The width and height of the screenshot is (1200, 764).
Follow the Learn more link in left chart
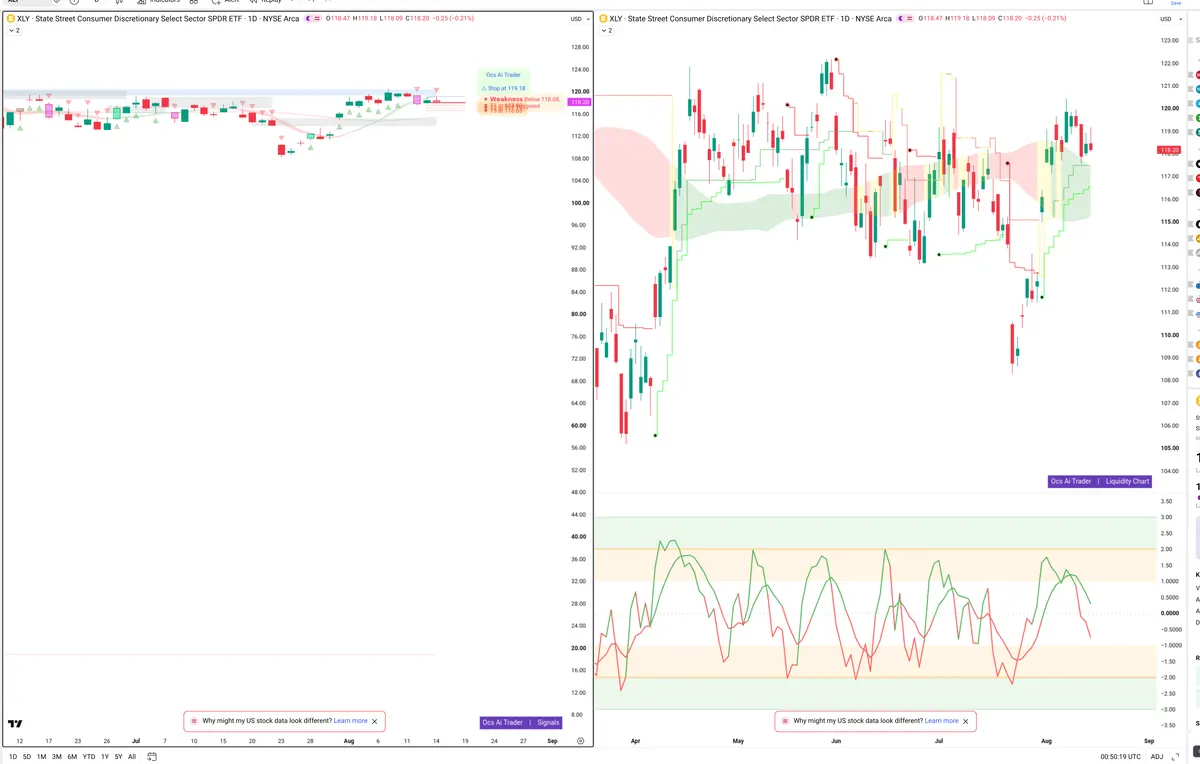point(350,721)
